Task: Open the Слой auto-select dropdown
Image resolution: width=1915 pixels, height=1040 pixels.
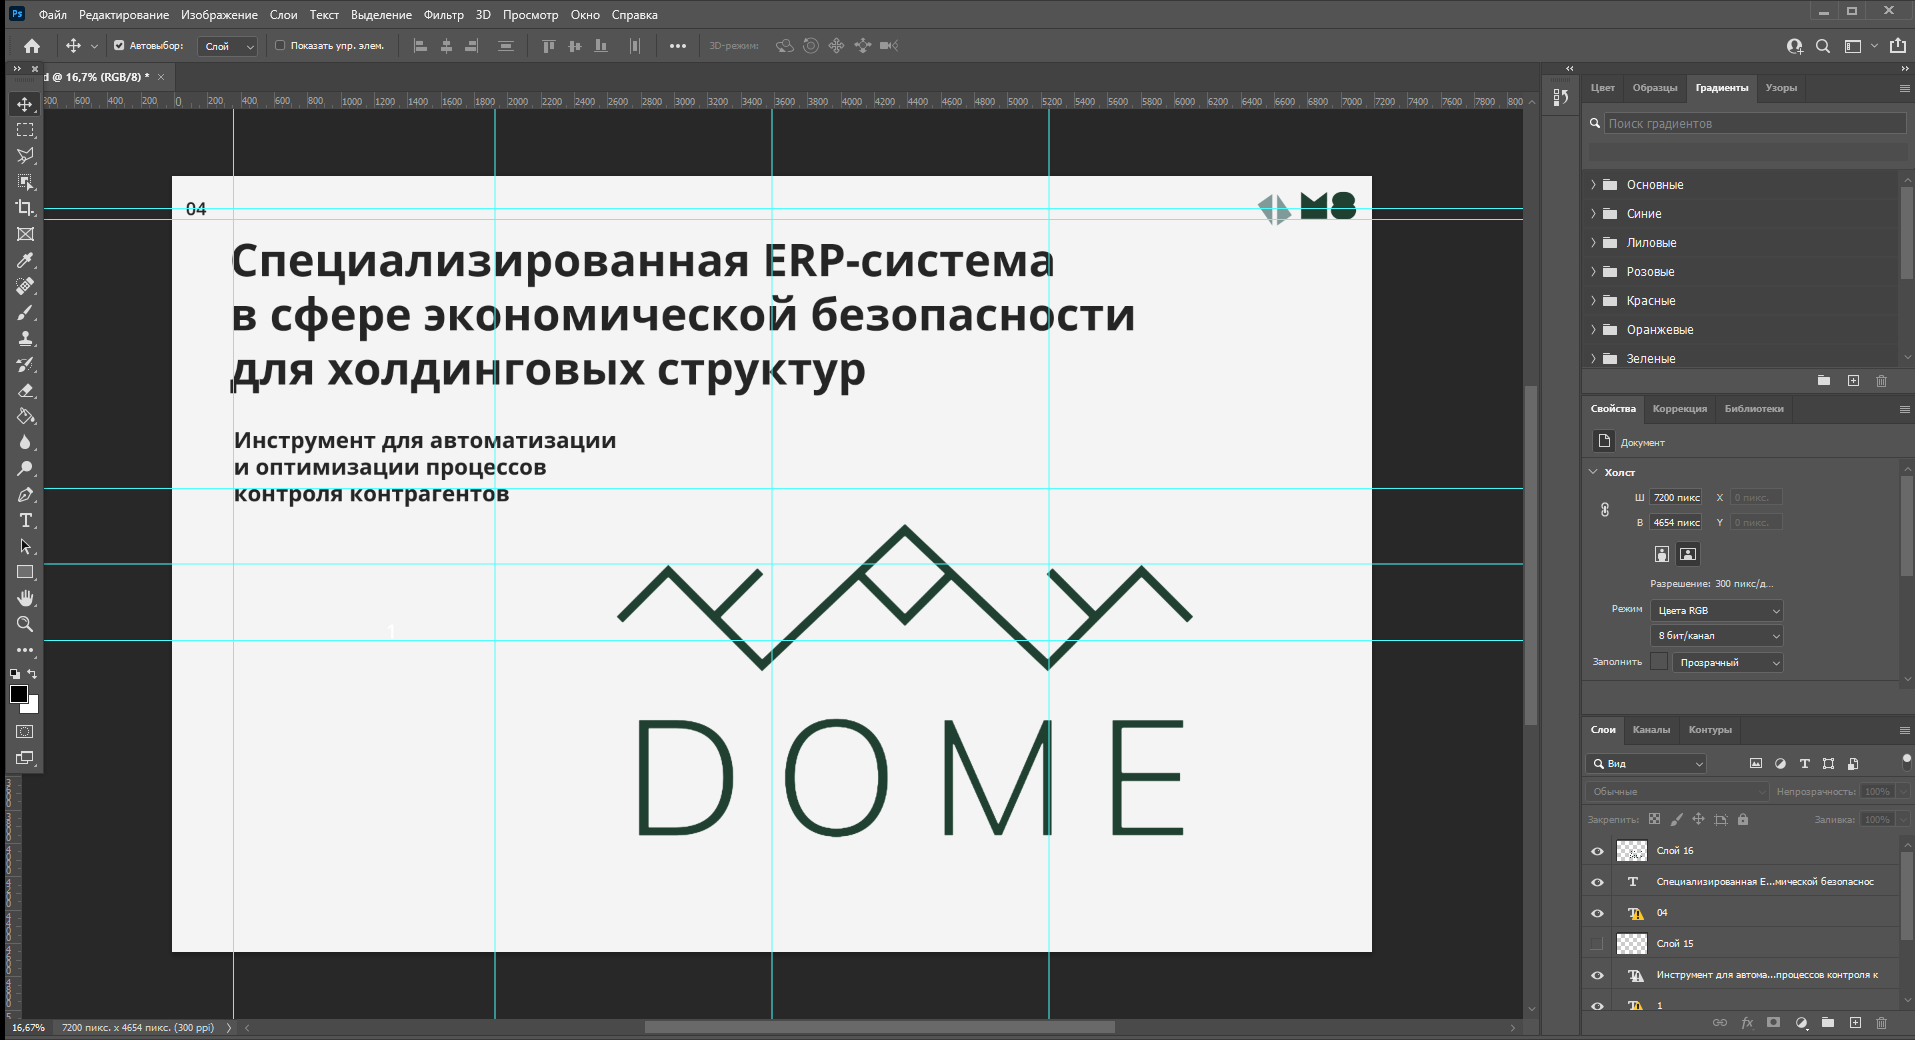Action: click(x=228, y=46)
